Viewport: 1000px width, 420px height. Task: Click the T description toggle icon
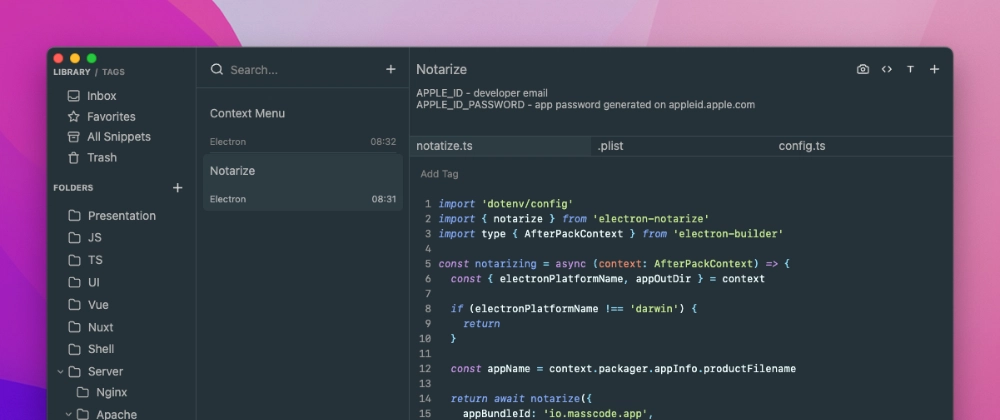[910, 69]
